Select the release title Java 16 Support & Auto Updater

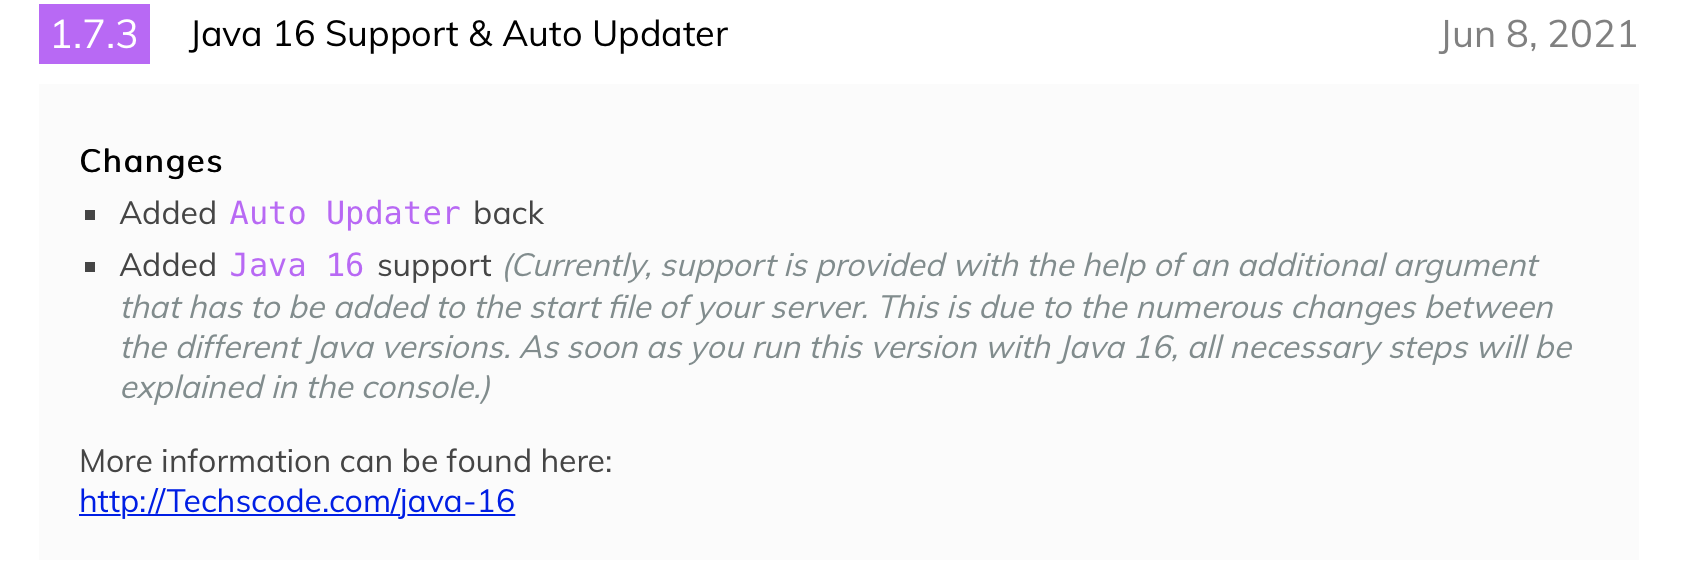459,34
